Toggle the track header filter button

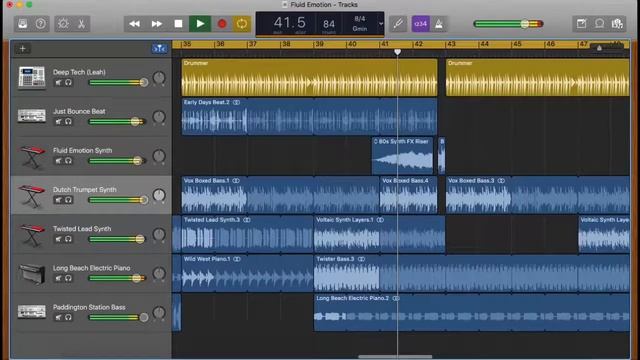click(159, 49)
